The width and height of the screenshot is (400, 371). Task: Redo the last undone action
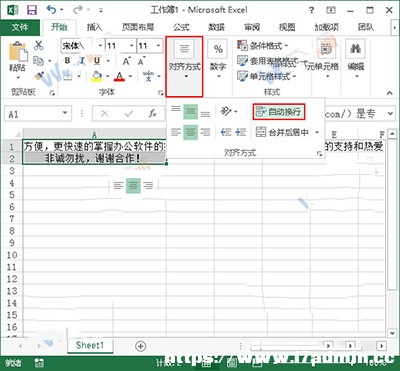click(x=78, y=10)
